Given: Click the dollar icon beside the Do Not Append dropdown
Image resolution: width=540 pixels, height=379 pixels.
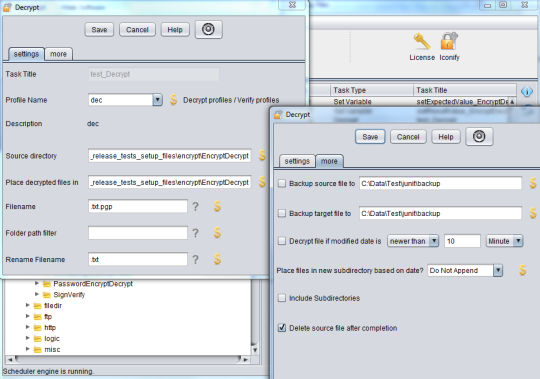Looking at the screenshot, I should pyautogui.click(x=522, y=270).
